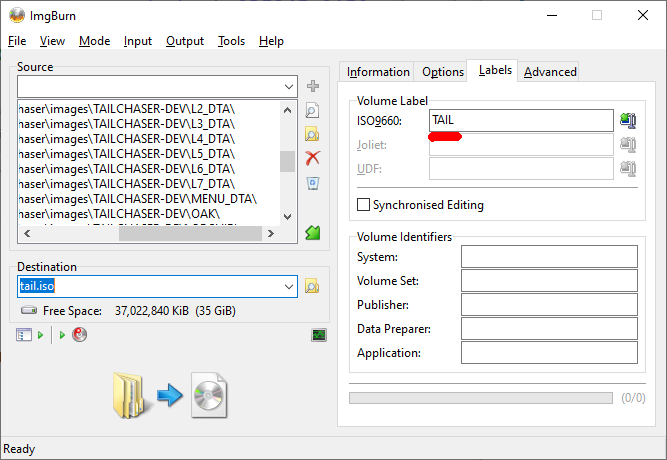667x460 pixels.
Task: Click the ISO9660 volume label field
Action: [520, 121]
